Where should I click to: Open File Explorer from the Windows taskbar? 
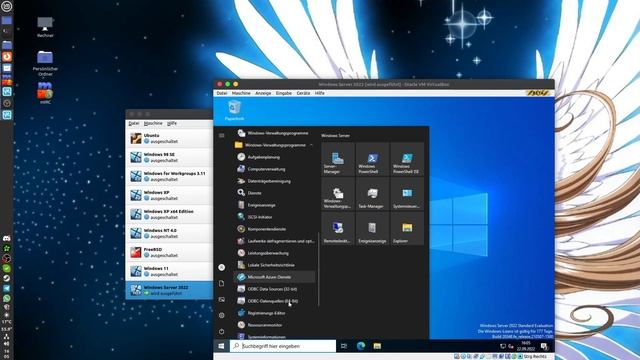click(377, 346)
